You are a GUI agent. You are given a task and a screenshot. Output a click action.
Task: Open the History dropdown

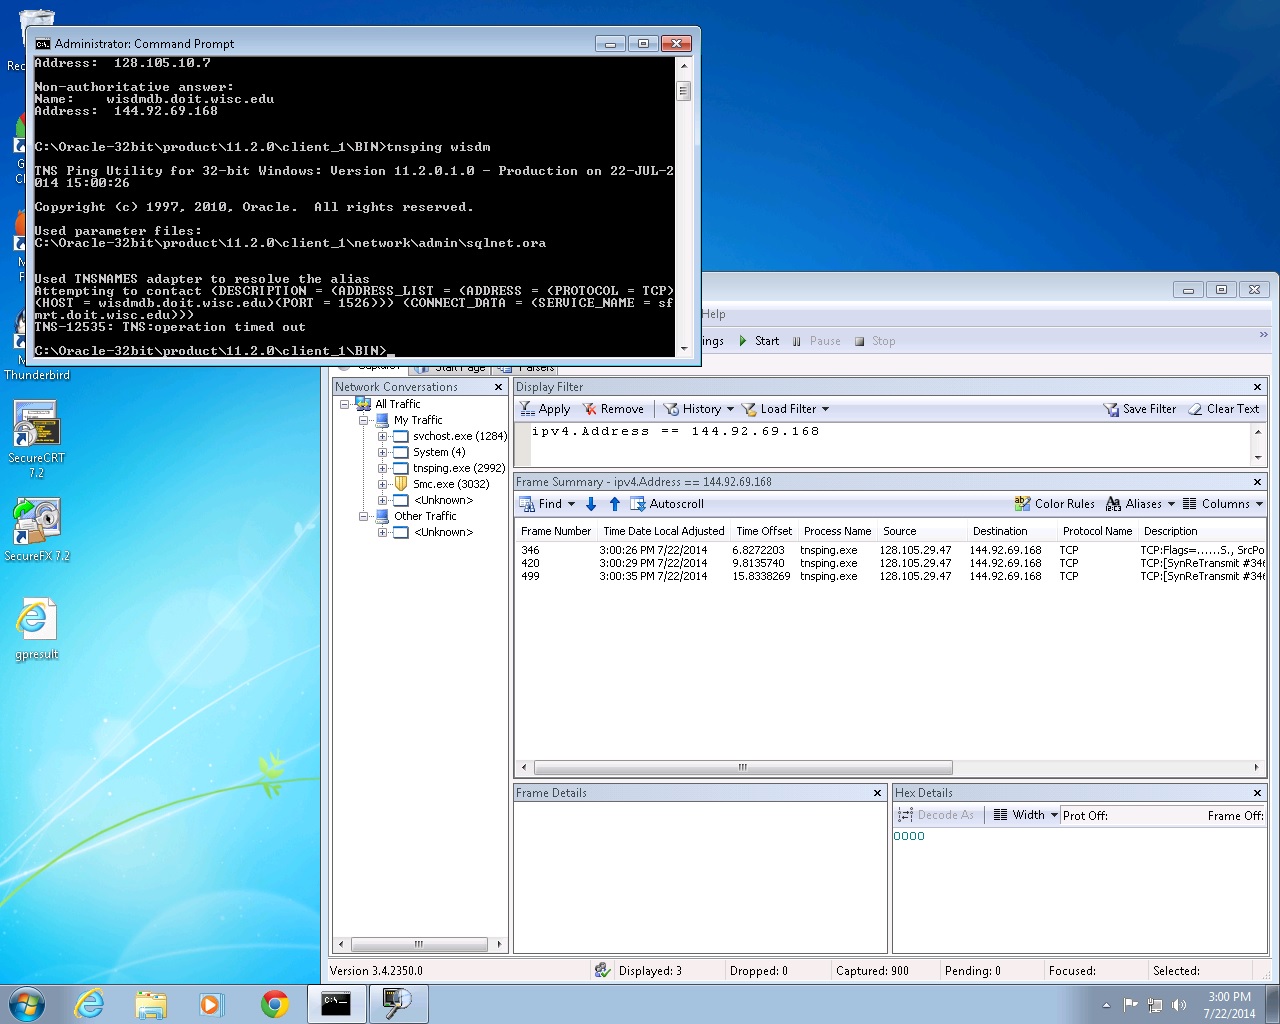pyautogui.click(x=698, y=409)
